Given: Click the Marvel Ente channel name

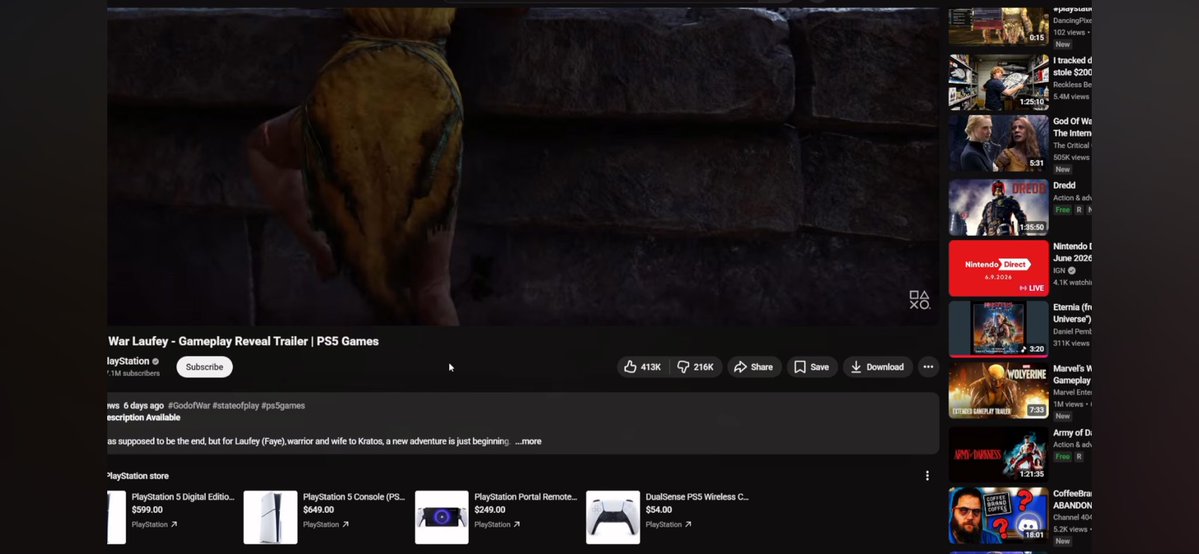Looking at the screenshot, I should [x=1072, y=393].
